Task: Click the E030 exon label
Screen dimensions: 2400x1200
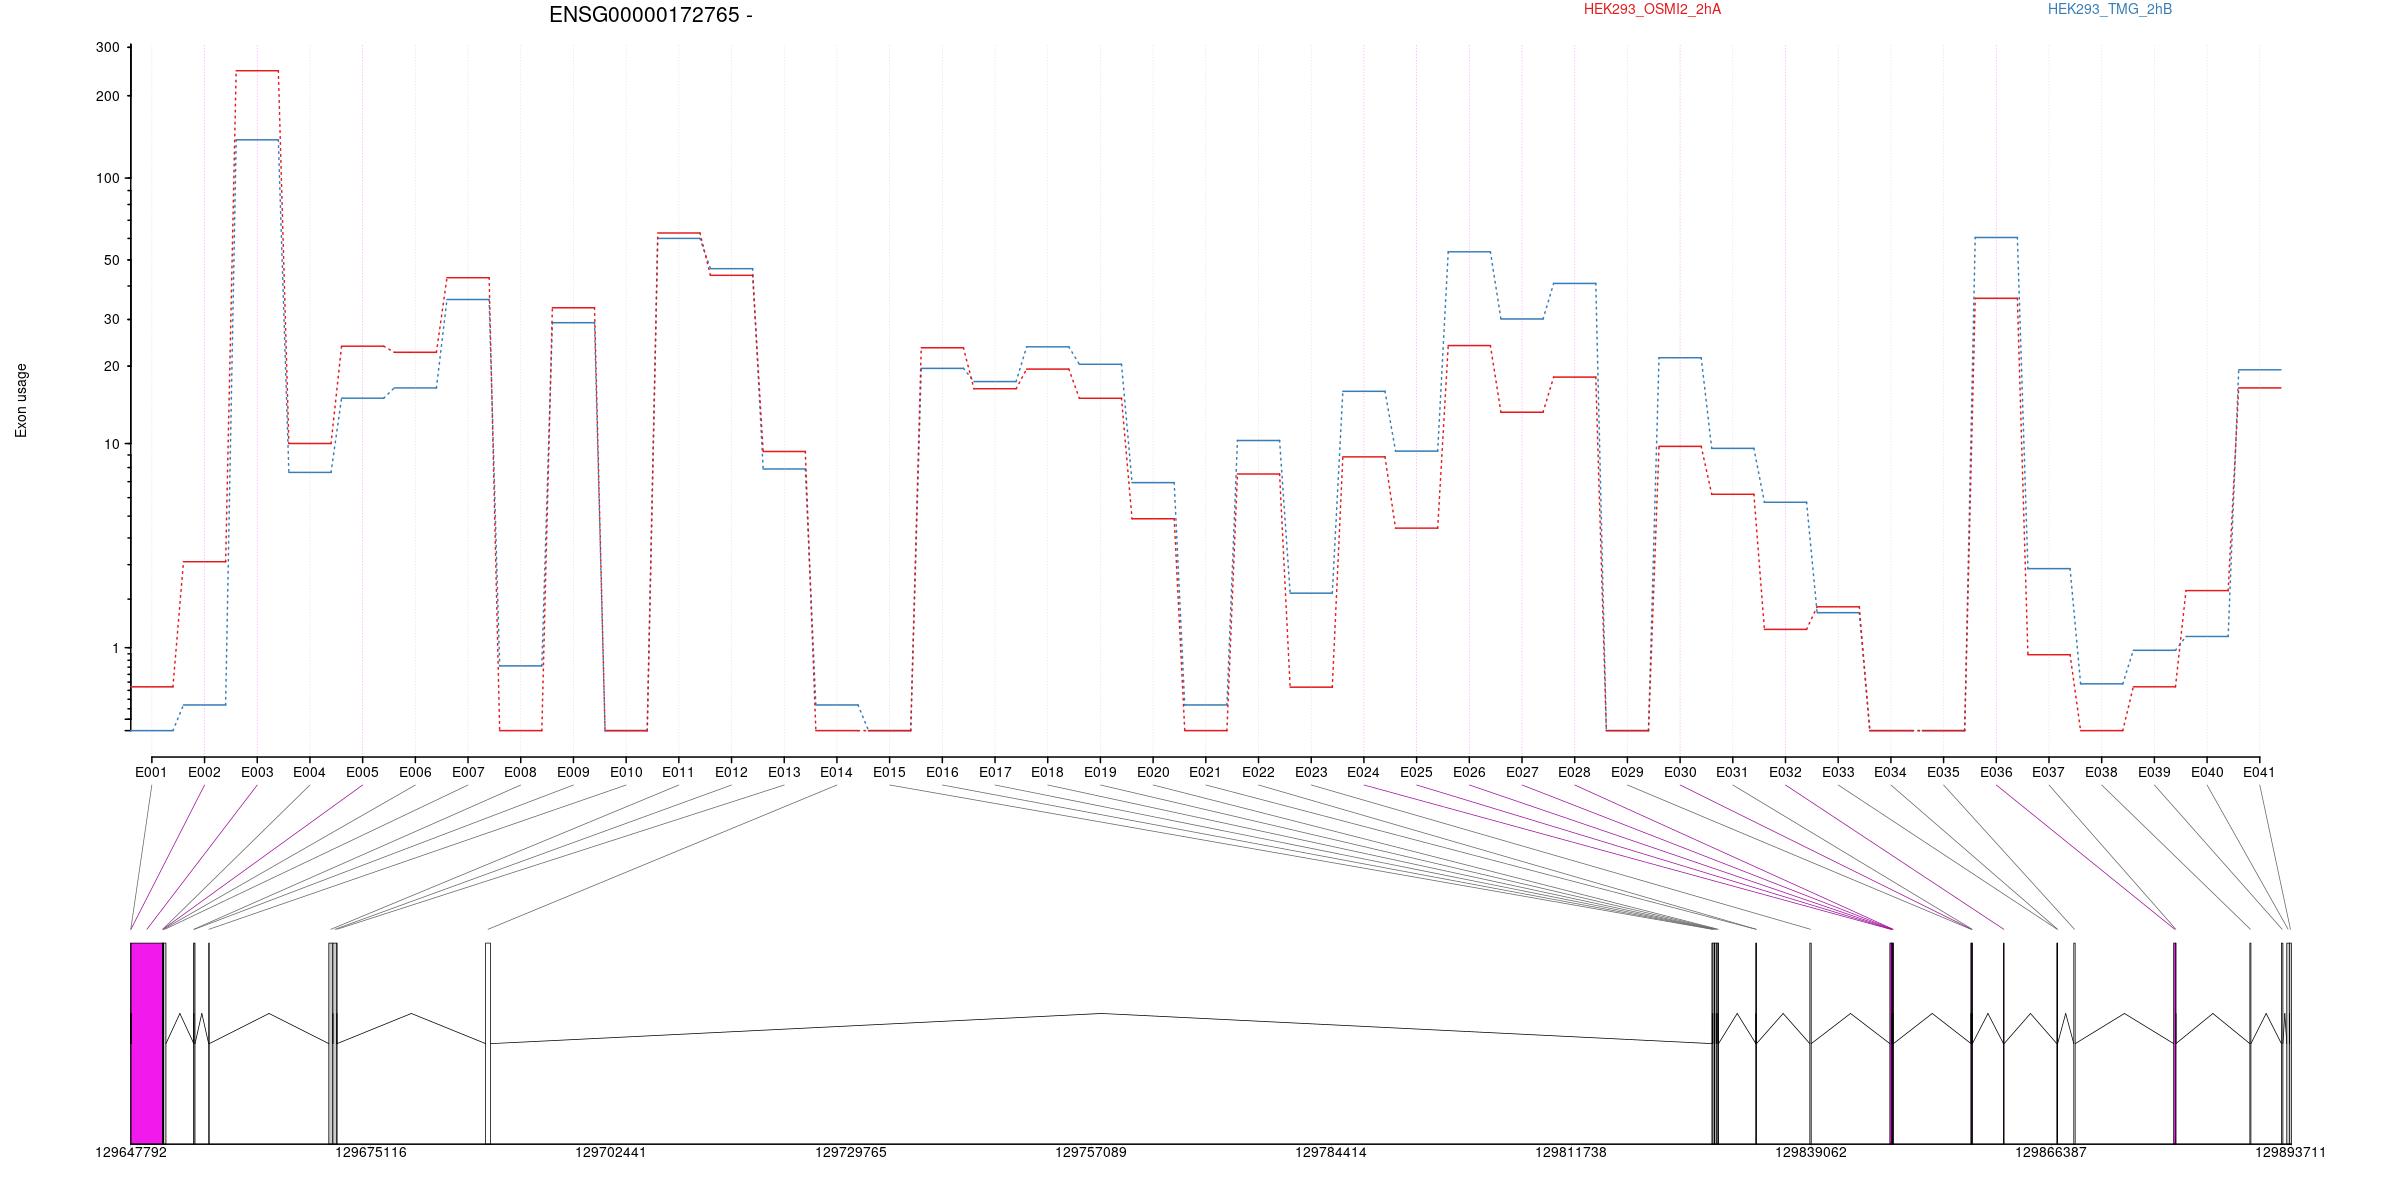Action: 1680,772
